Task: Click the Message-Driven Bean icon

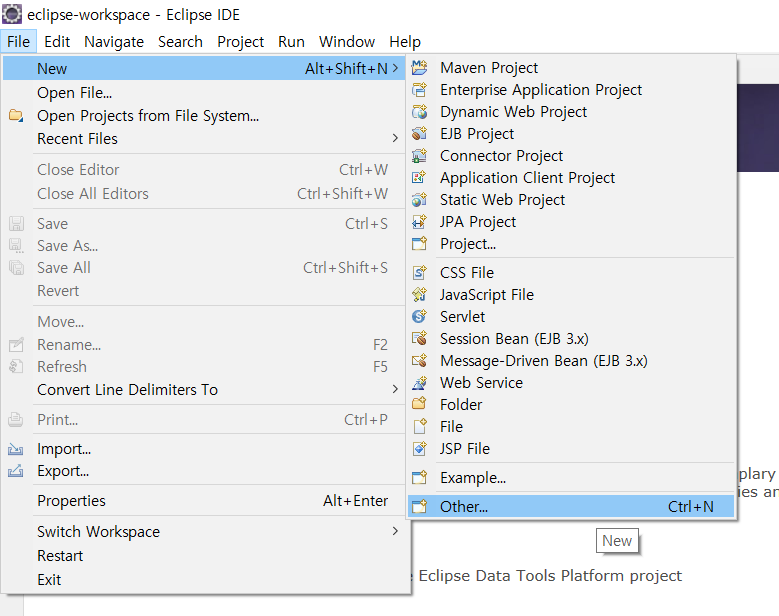Action: pyautogui.click(x=419, y=361)
